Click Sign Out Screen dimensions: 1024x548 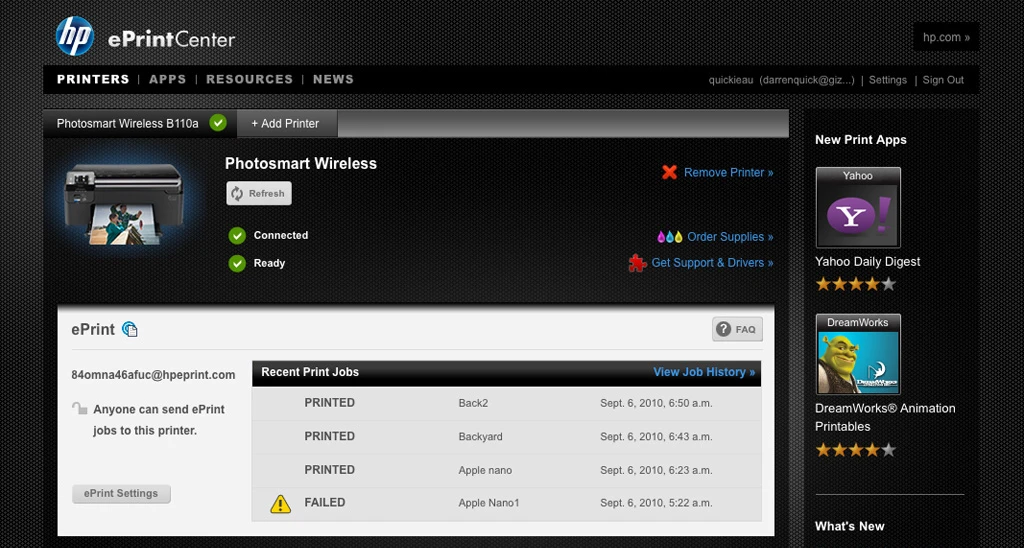943,80
